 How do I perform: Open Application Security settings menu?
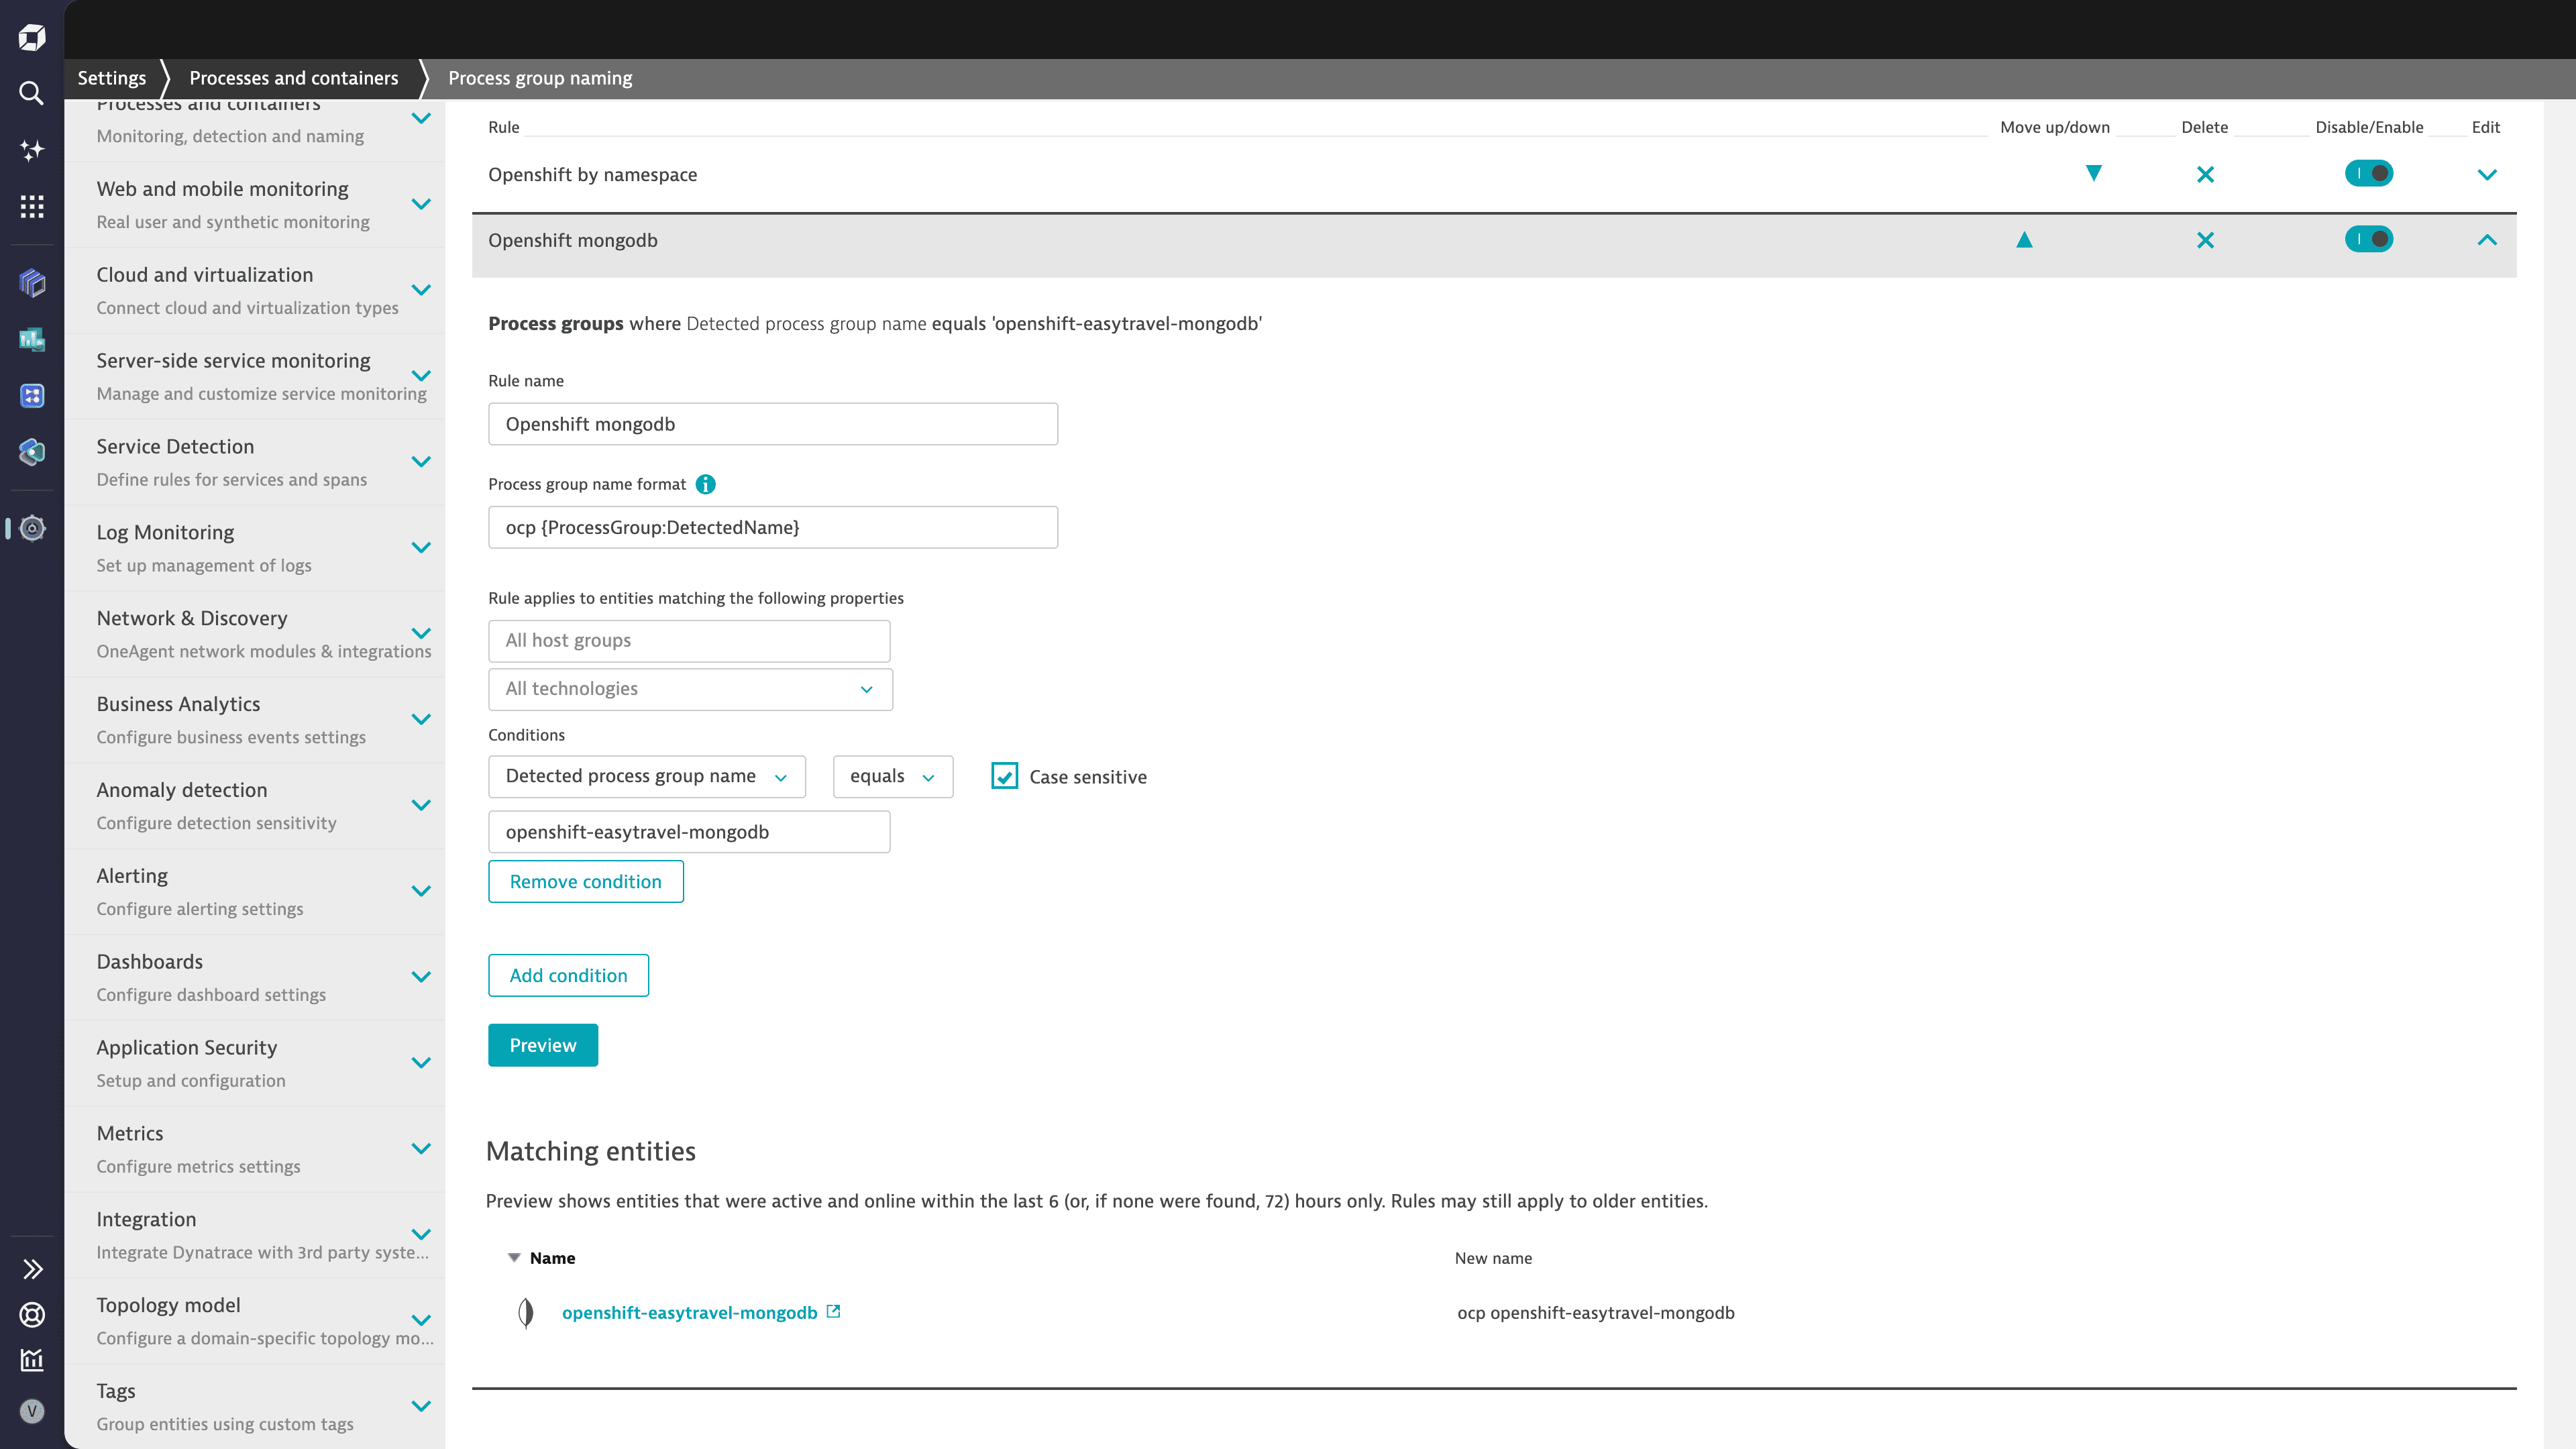(x=255, y=1064)
